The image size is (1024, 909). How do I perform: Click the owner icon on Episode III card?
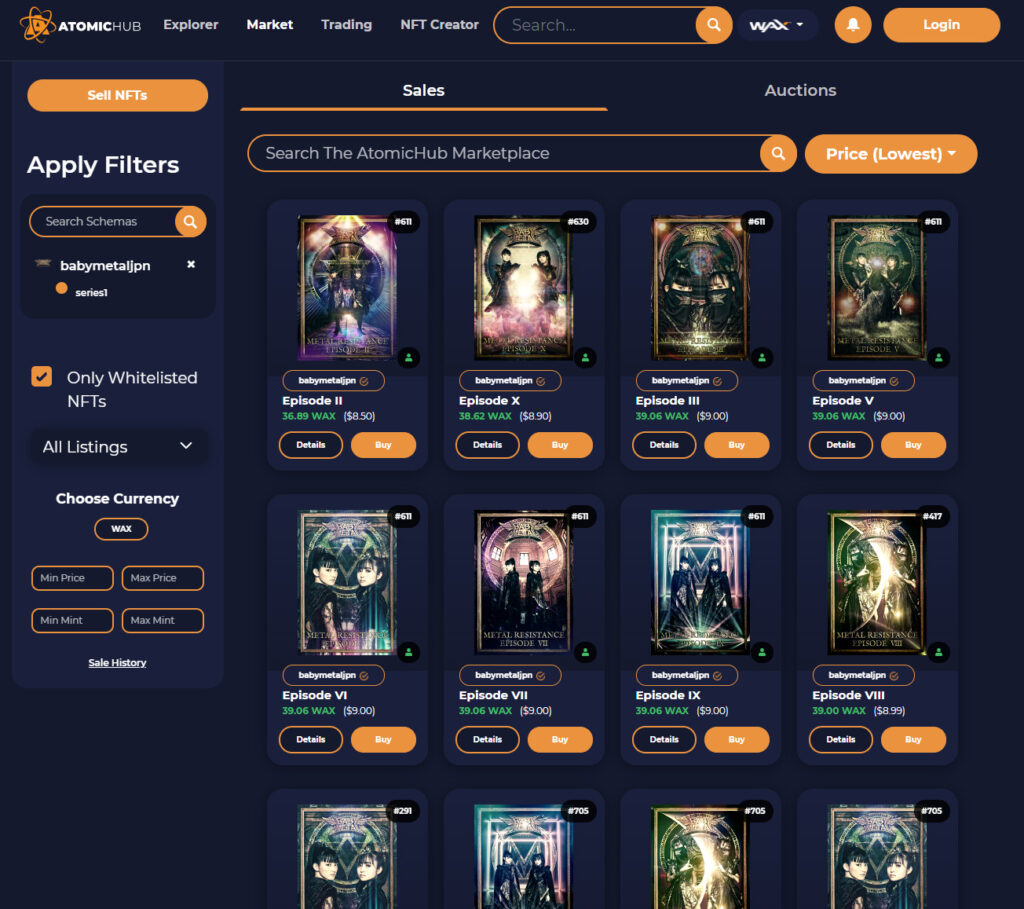(761, 357)
